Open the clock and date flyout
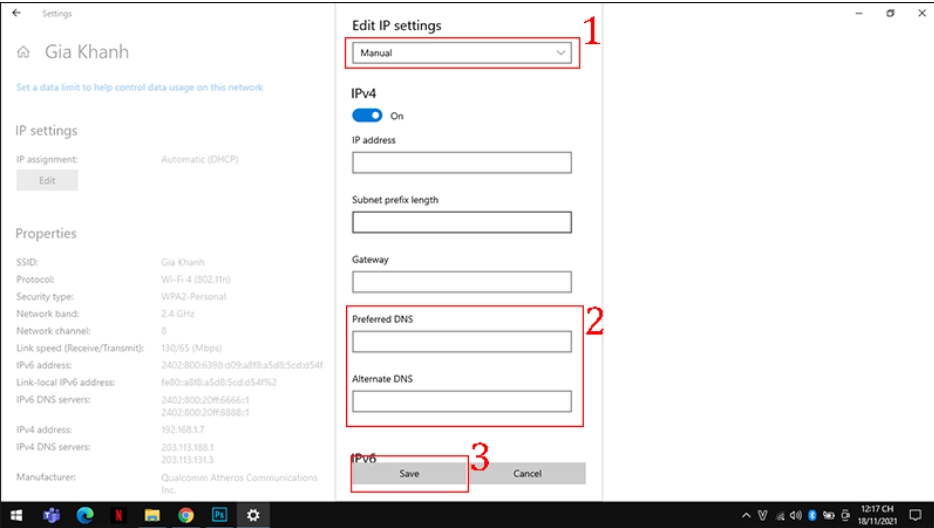 point(877,515)
